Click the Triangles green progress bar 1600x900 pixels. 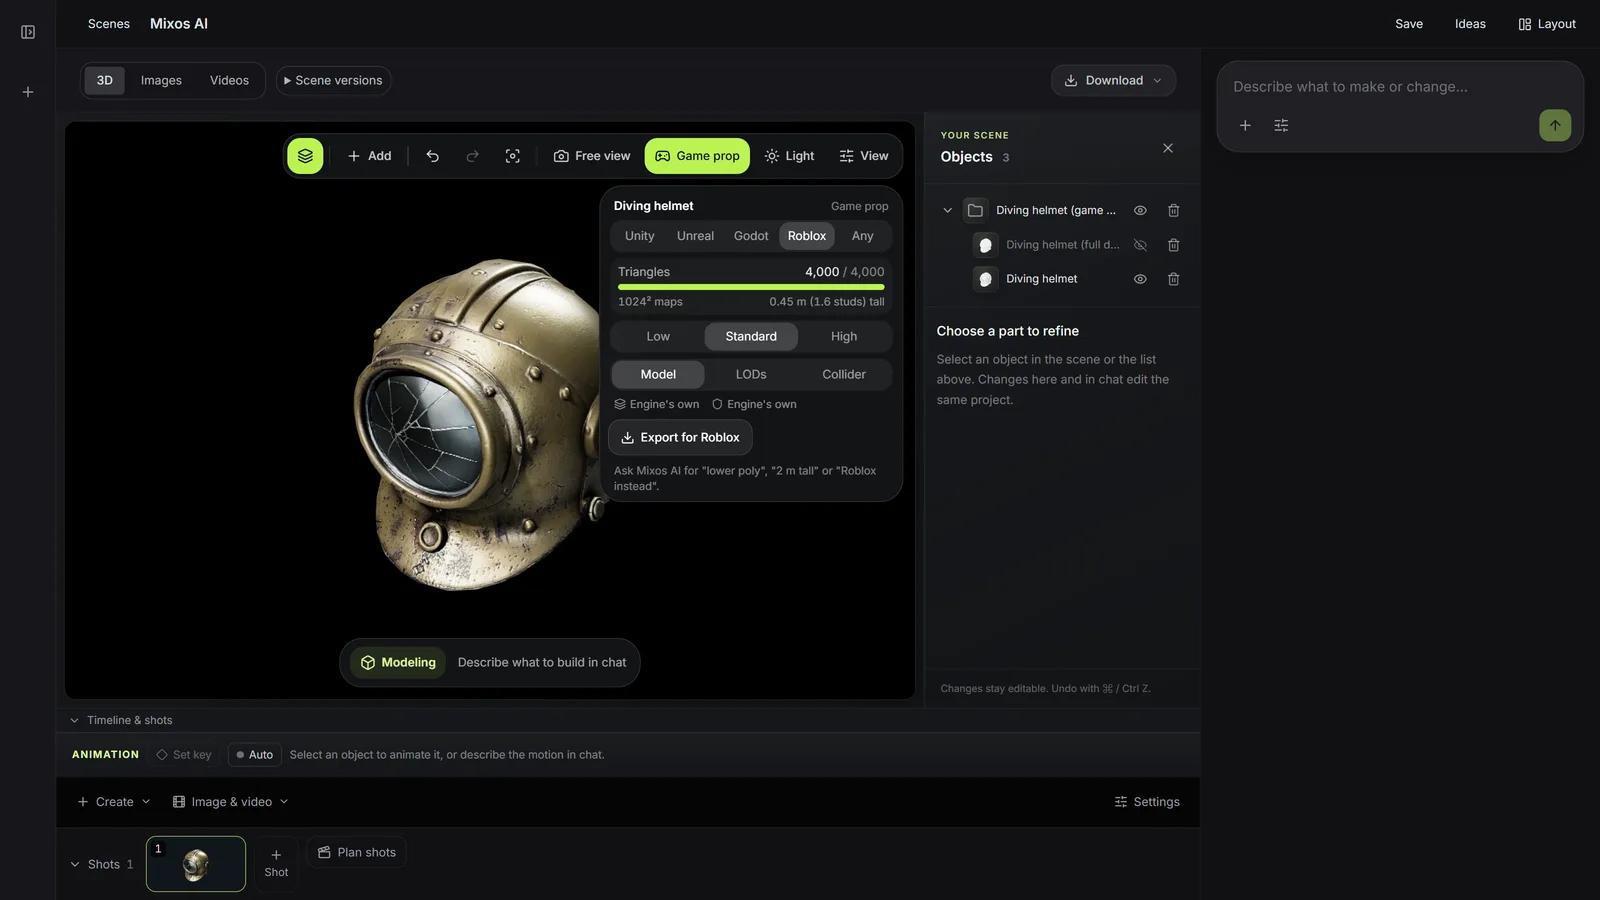pos(751,287)
